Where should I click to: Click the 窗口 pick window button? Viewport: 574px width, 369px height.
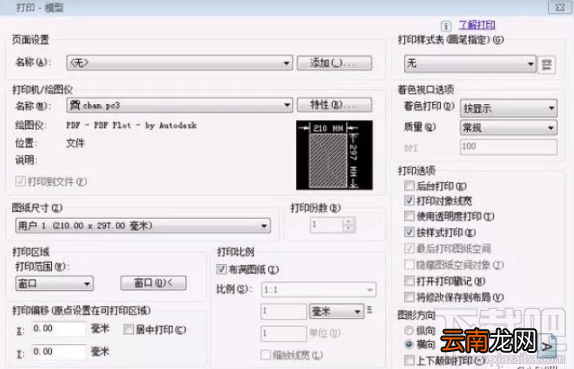153,283
